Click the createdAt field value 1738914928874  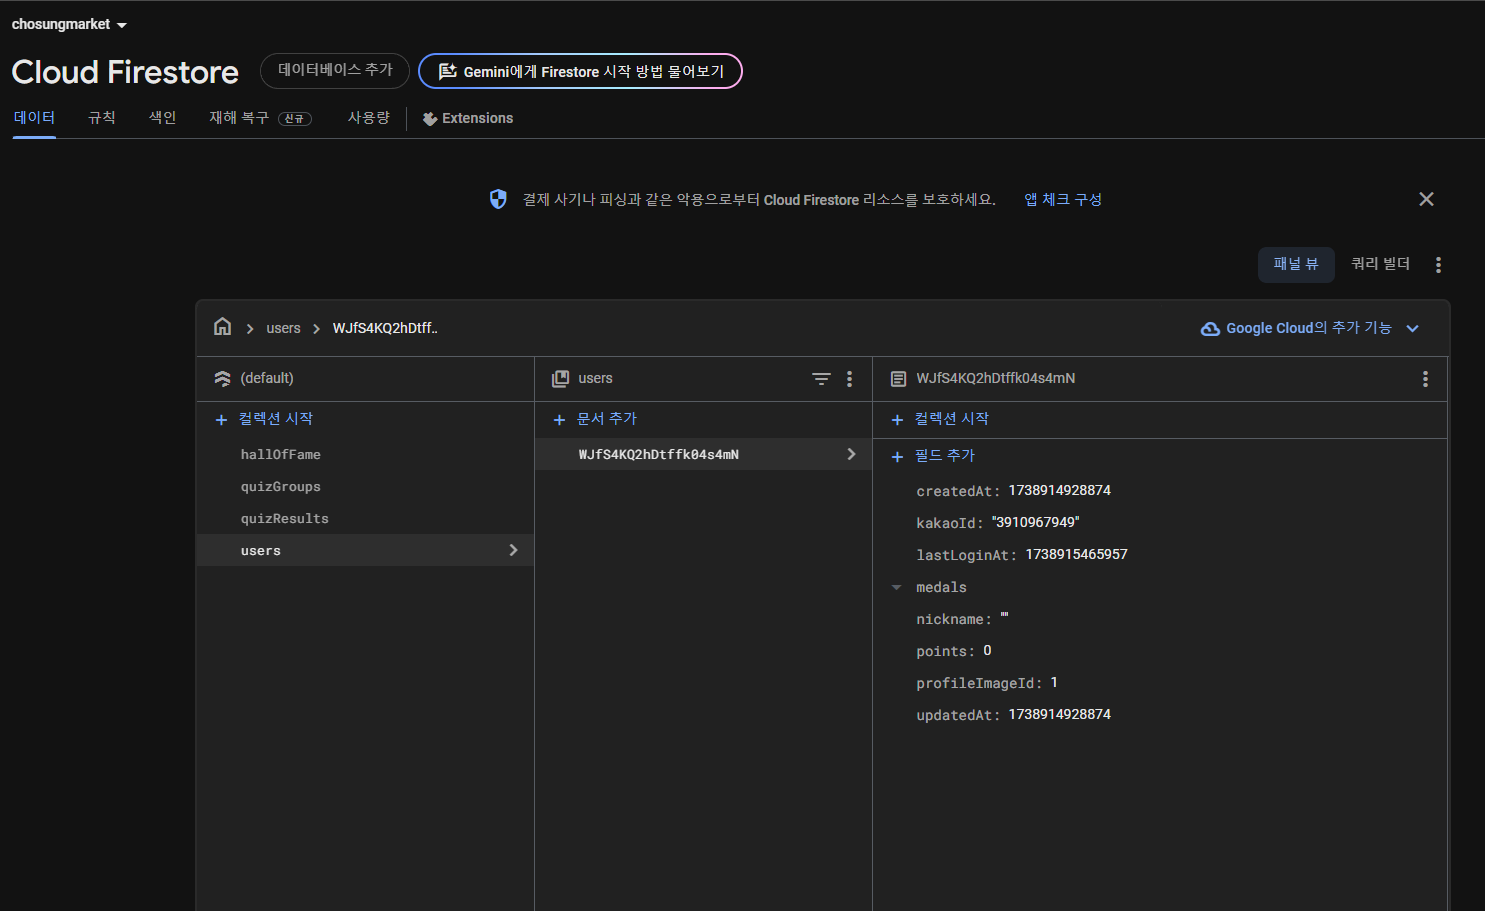click(x=1060, y=490)
